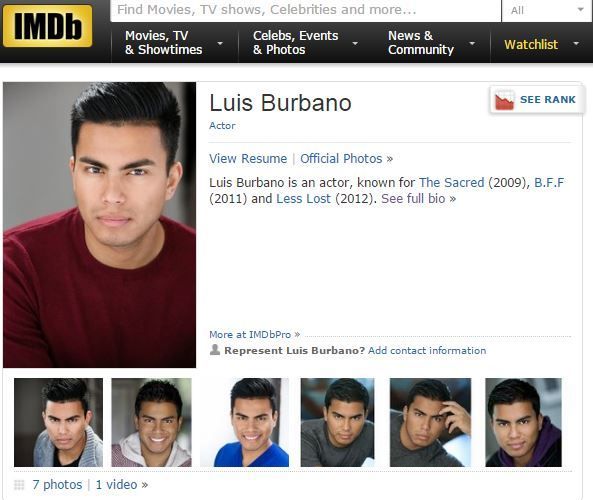
Task: Open the thumbnail with hand on head
Action: tap(430, 422)
